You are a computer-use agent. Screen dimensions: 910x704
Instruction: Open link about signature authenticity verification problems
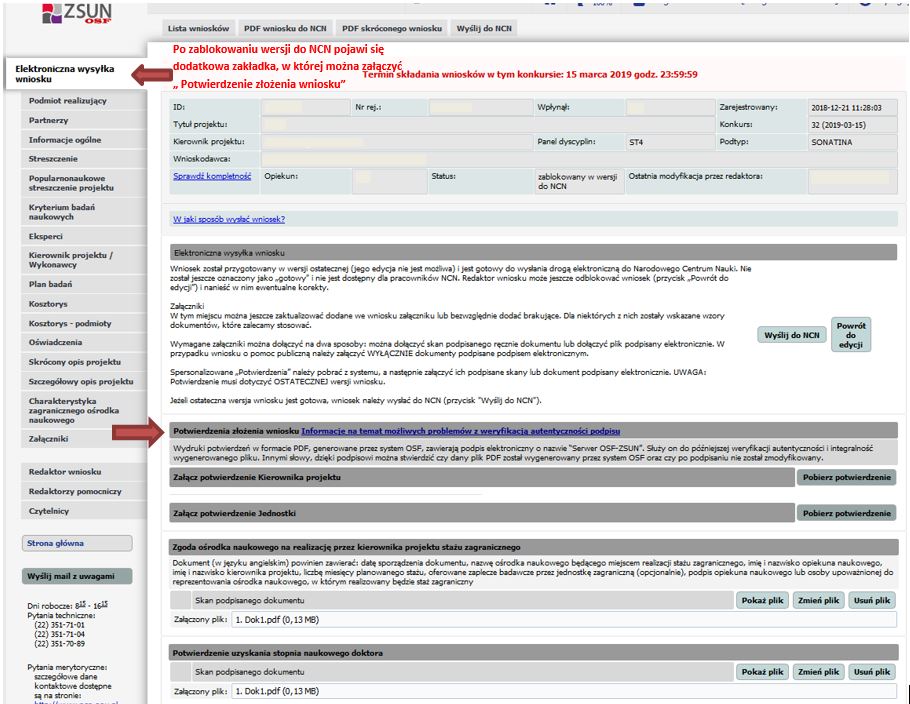tap(460, 431)
